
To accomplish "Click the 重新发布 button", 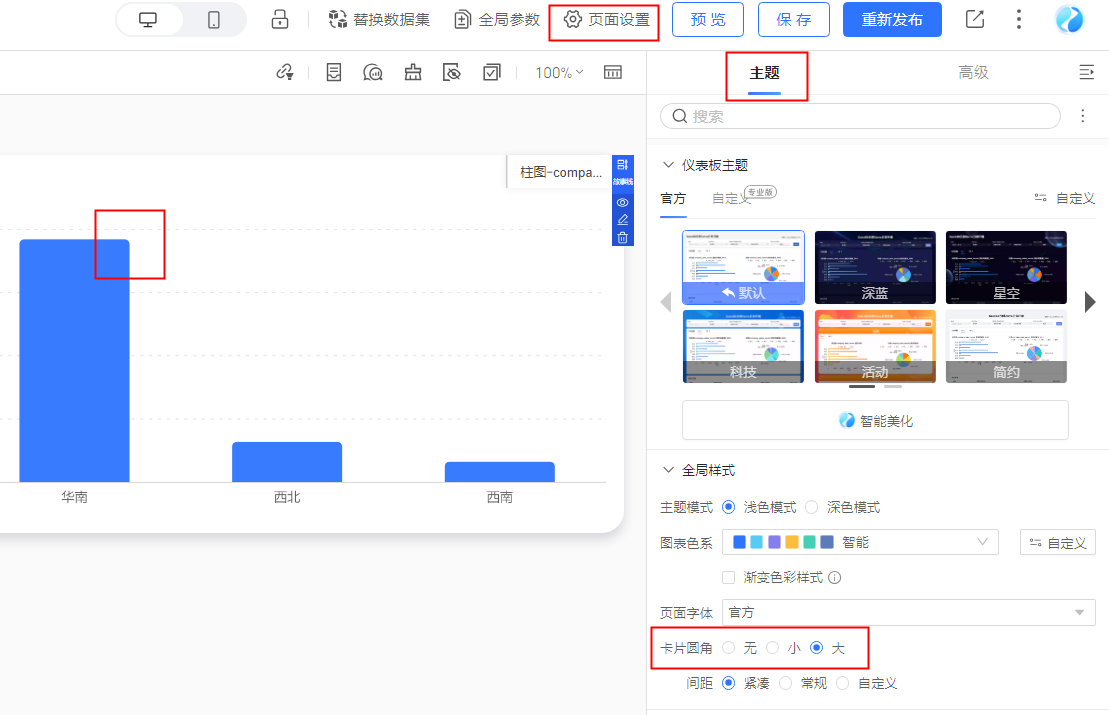I will coord(892,20).
